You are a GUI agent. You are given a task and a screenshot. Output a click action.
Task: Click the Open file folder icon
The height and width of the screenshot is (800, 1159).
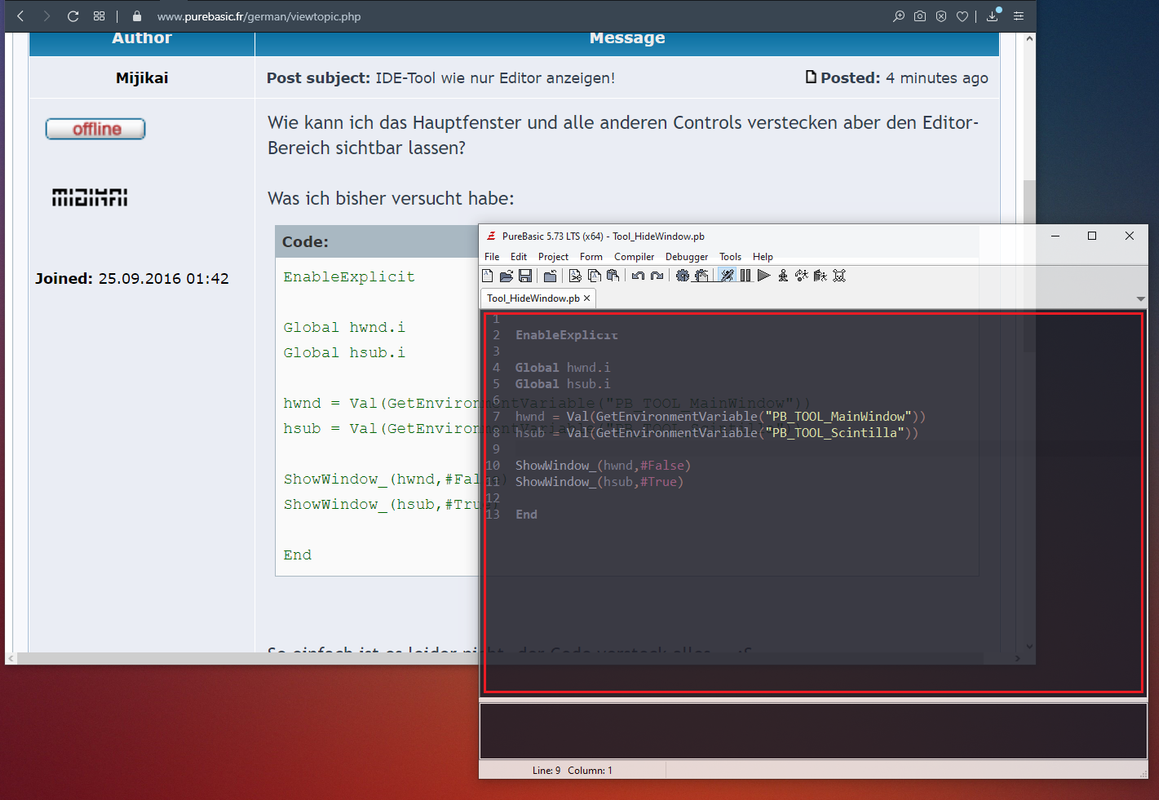tap(506, 276)
